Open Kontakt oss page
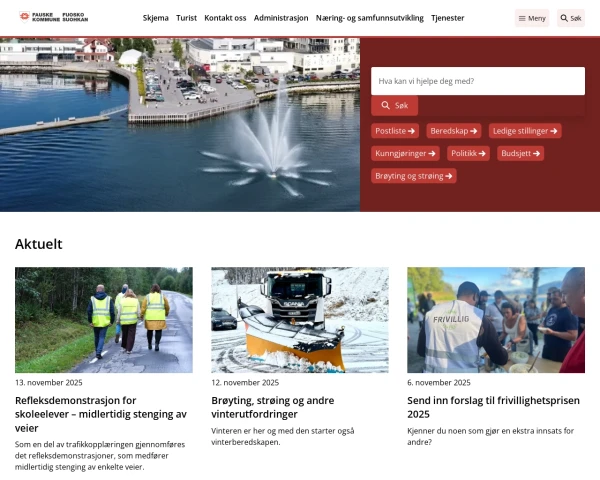This screenshot has width=600, height=480. (x=225, y=18)
